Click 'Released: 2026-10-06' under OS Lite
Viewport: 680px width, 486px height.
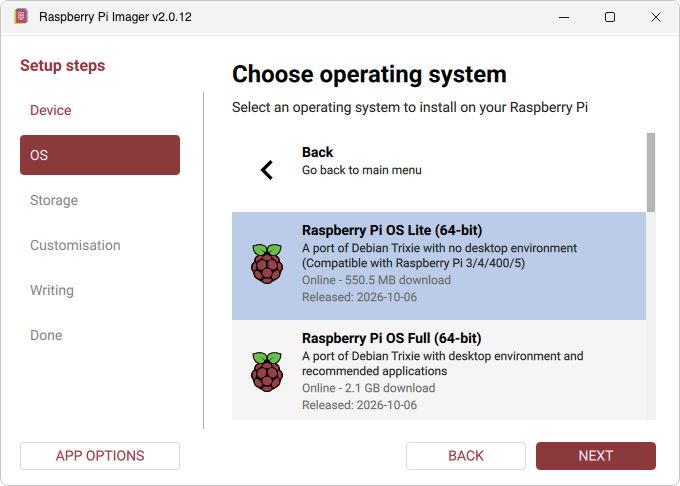tap(360, 297)
